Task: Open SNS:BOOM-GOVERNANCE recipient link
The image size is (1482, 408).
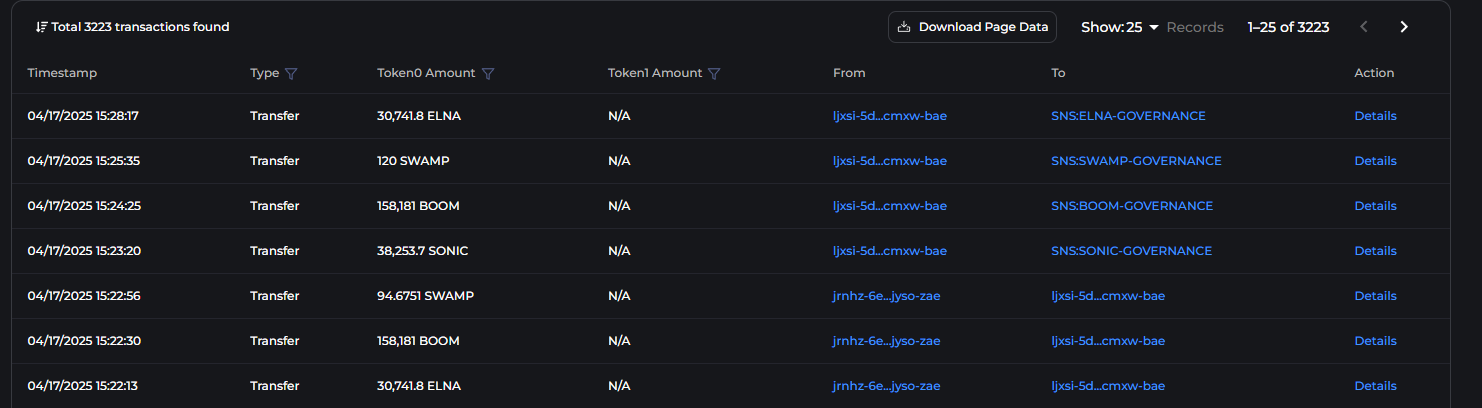Action: pos(1132,206)
